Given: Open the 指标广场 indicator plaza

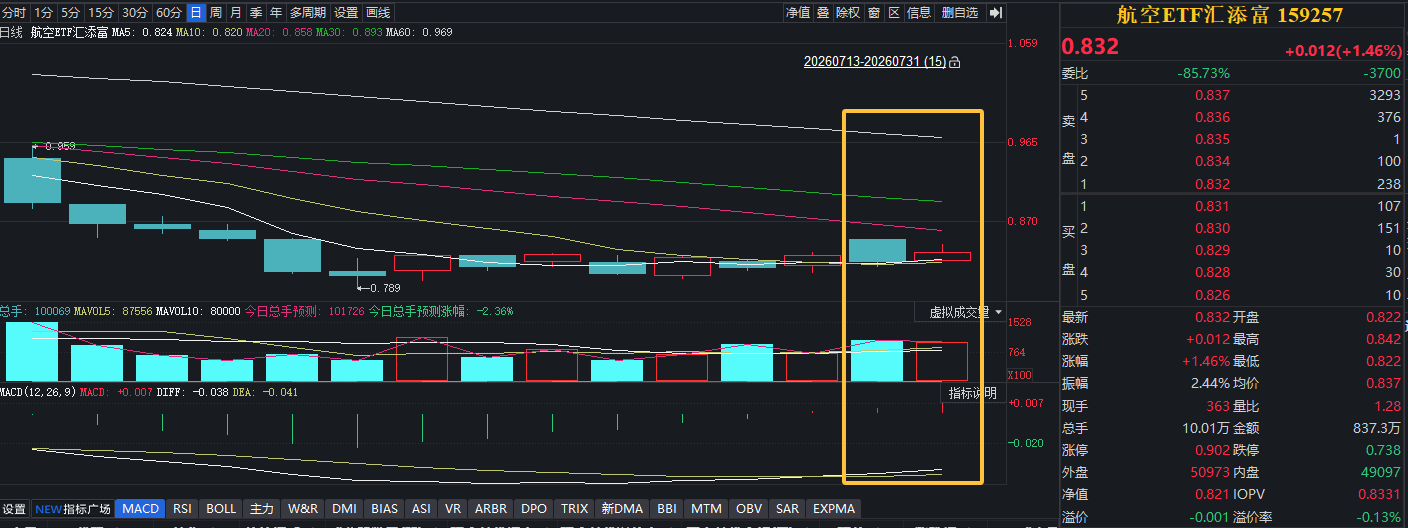Looking at the screenshot, I should pyautogui.click(x=73, y=509).
